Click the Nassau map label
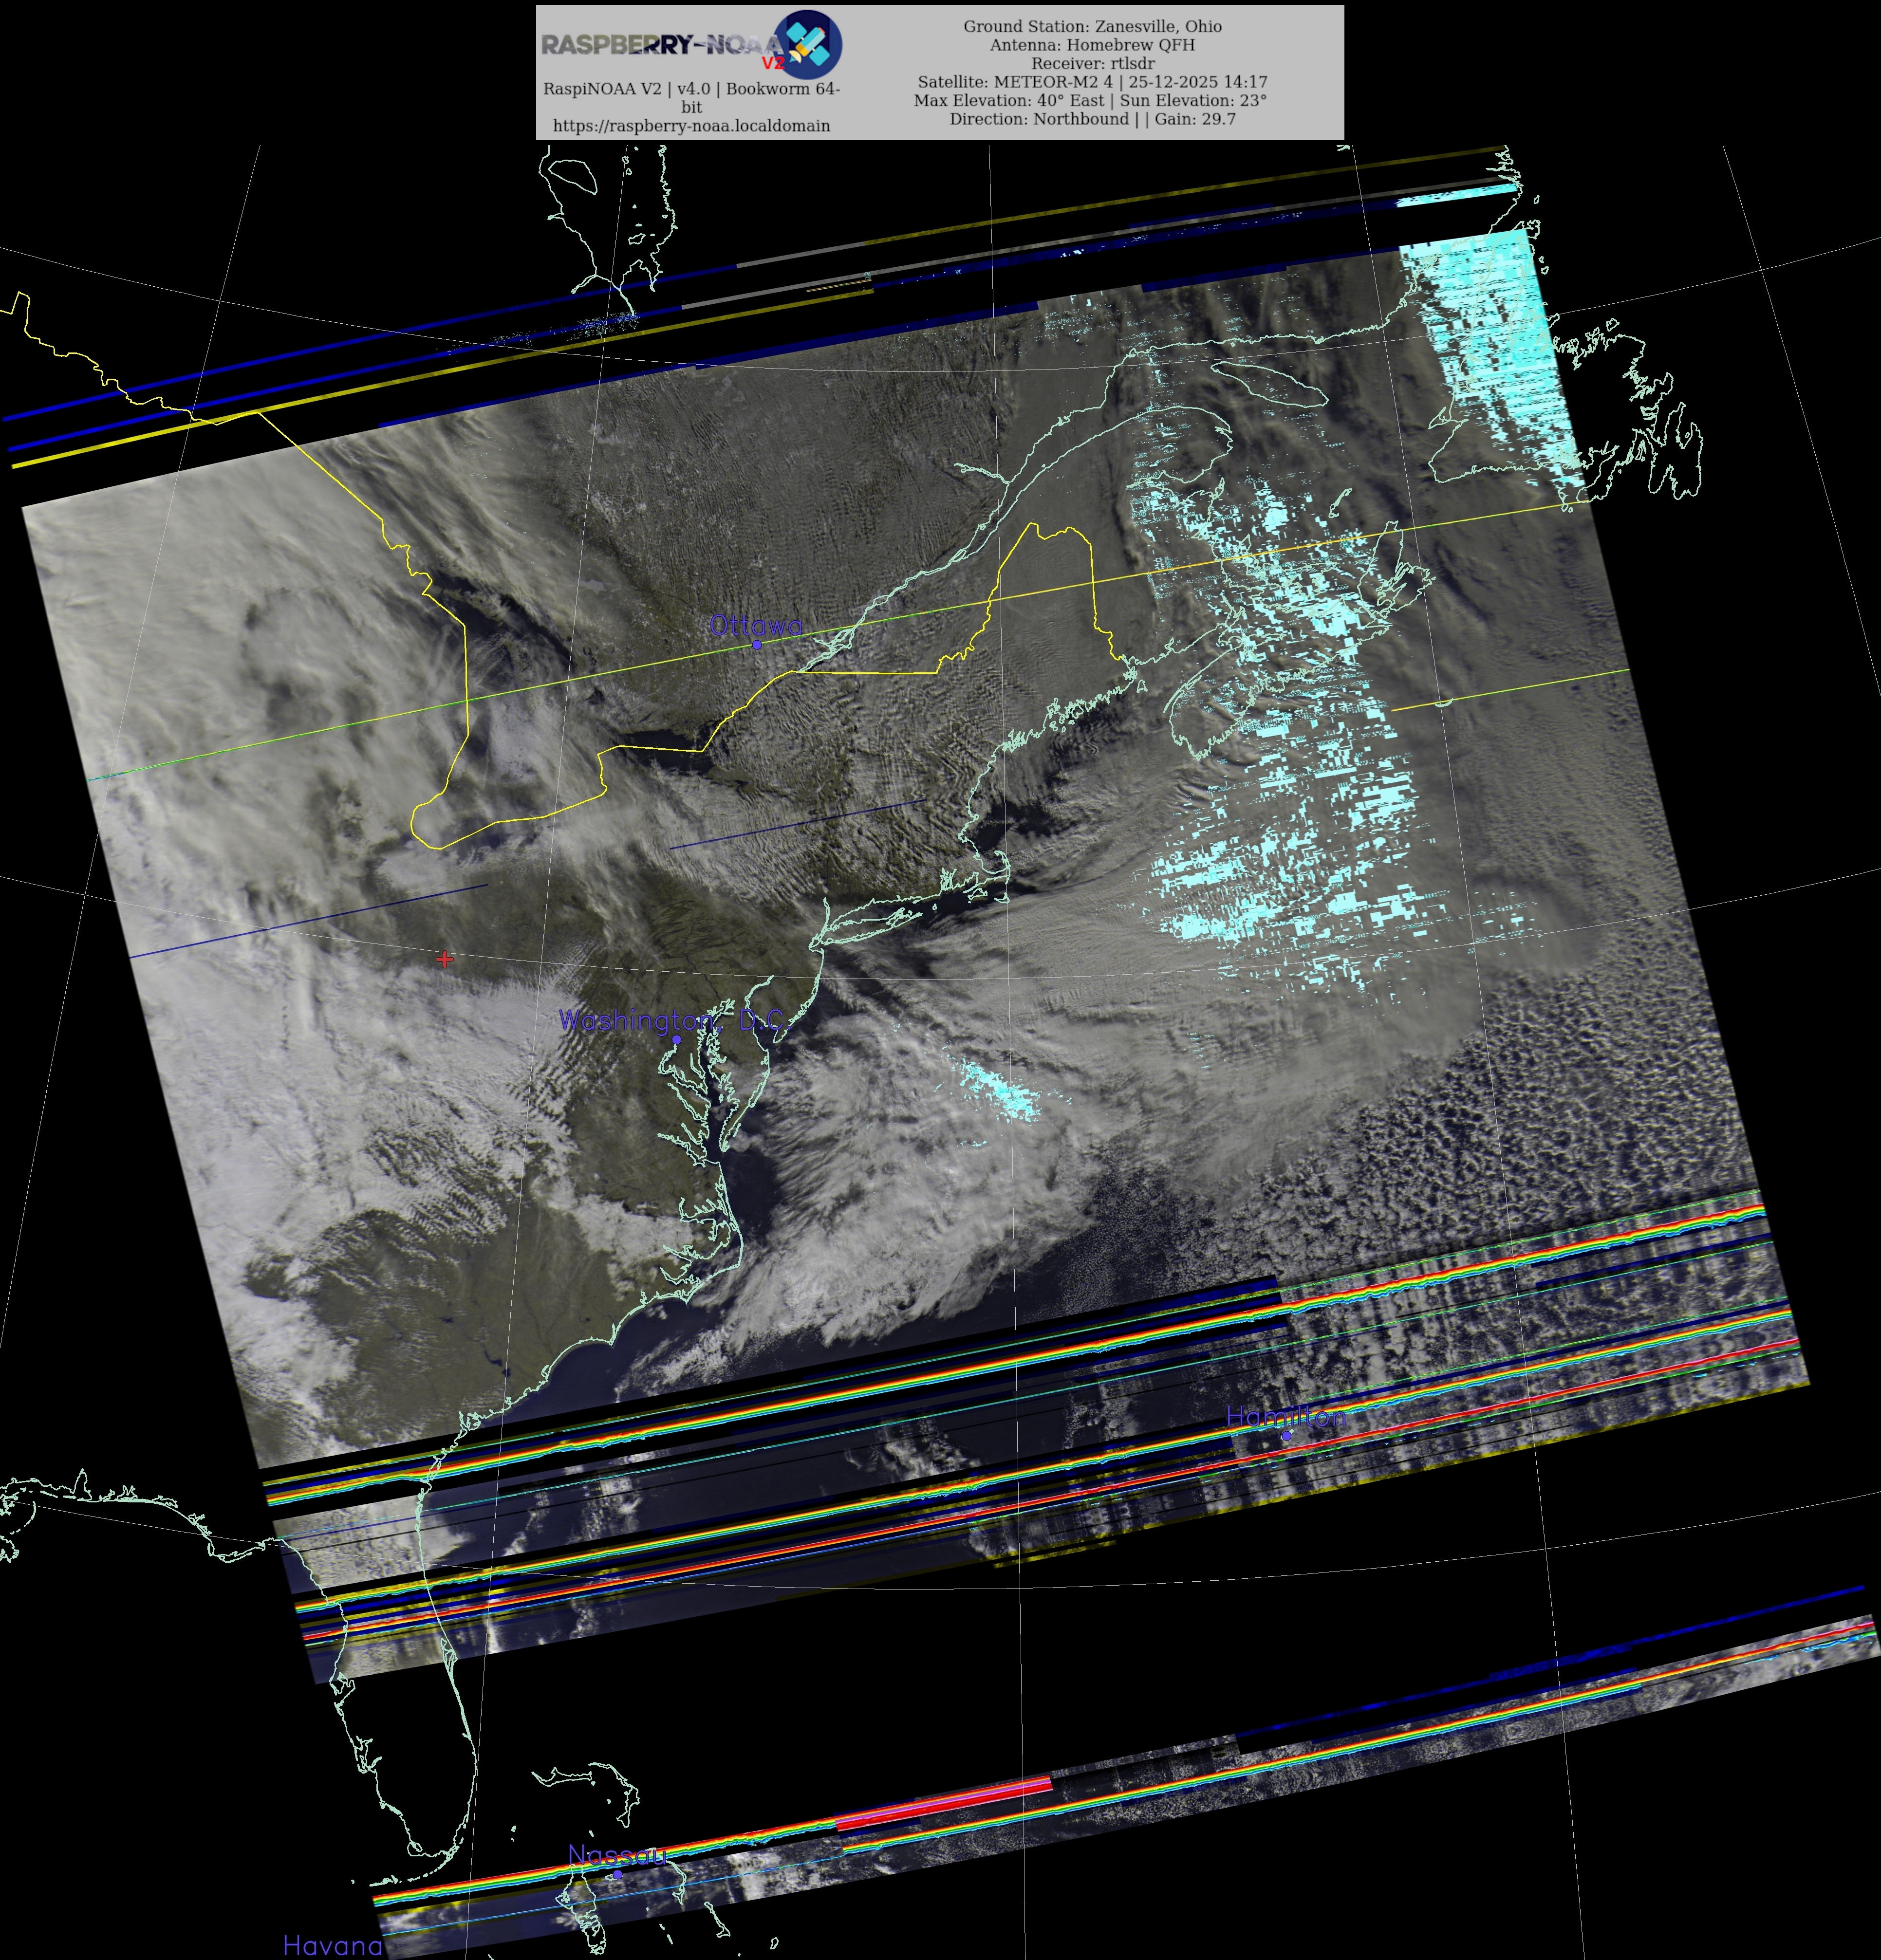Viewport: 1881px width, 1960px height. 617,1855
